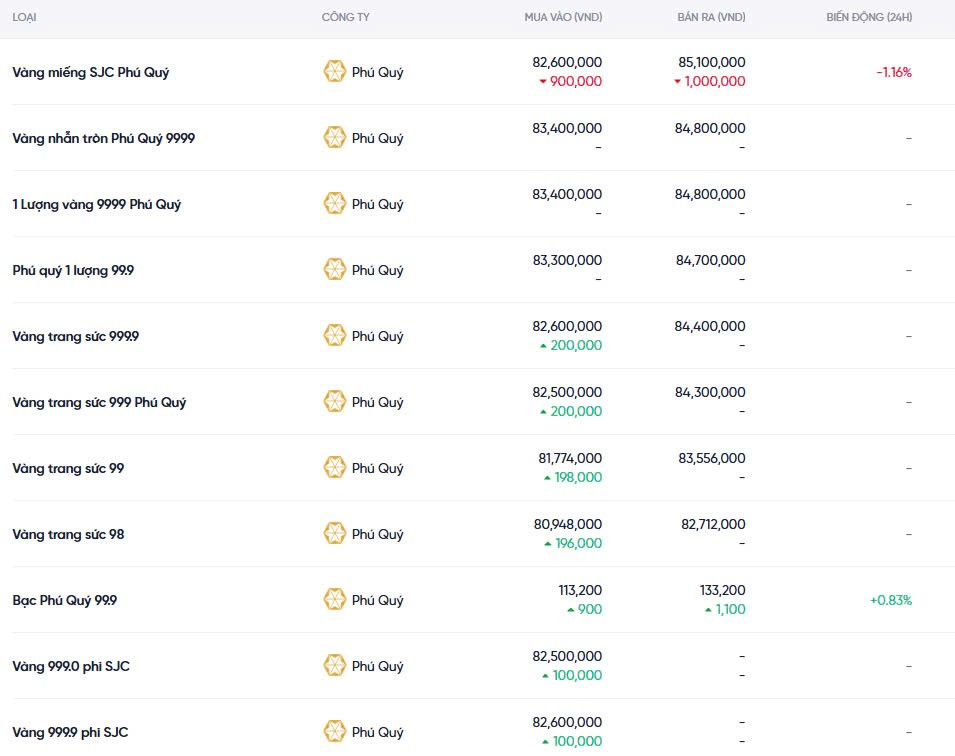The height and width of the screenshot is (756, 955).
Task: Click the -1.16% change value
Action: [893, 72]
